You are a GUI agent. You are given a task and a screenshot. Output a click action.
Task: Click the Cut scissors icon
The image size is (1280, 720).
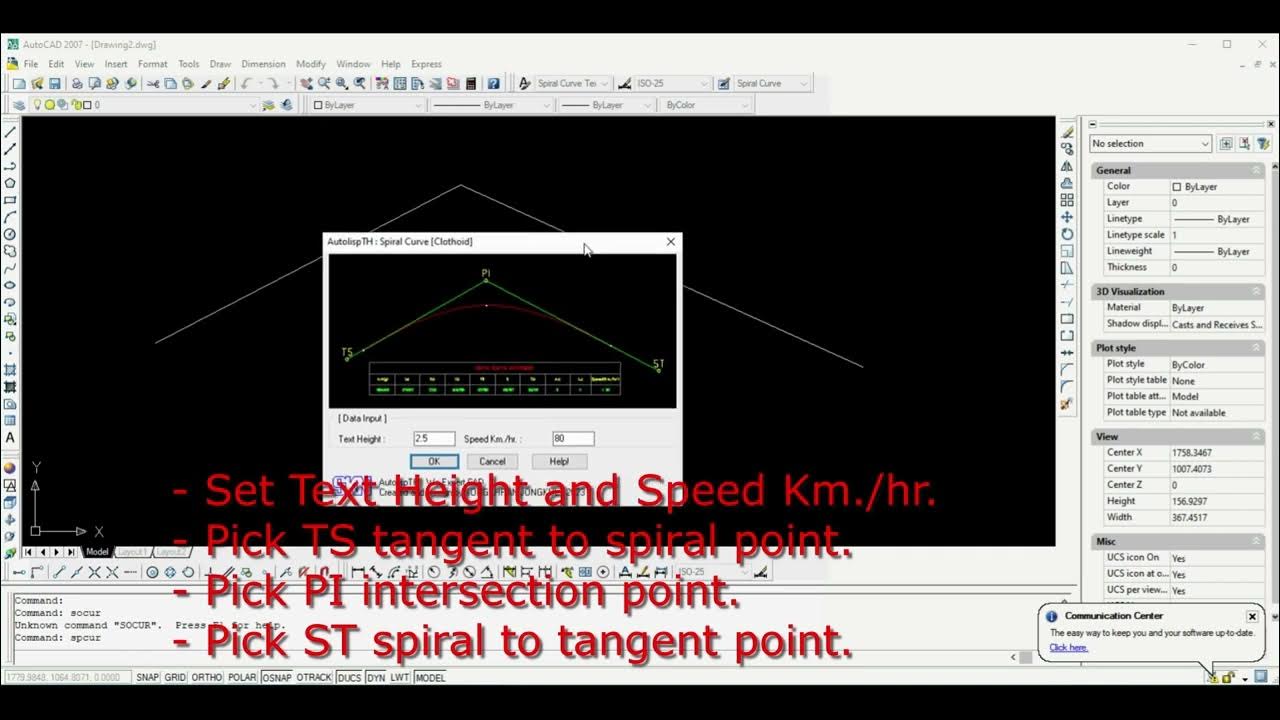click(x=152, y=84)
